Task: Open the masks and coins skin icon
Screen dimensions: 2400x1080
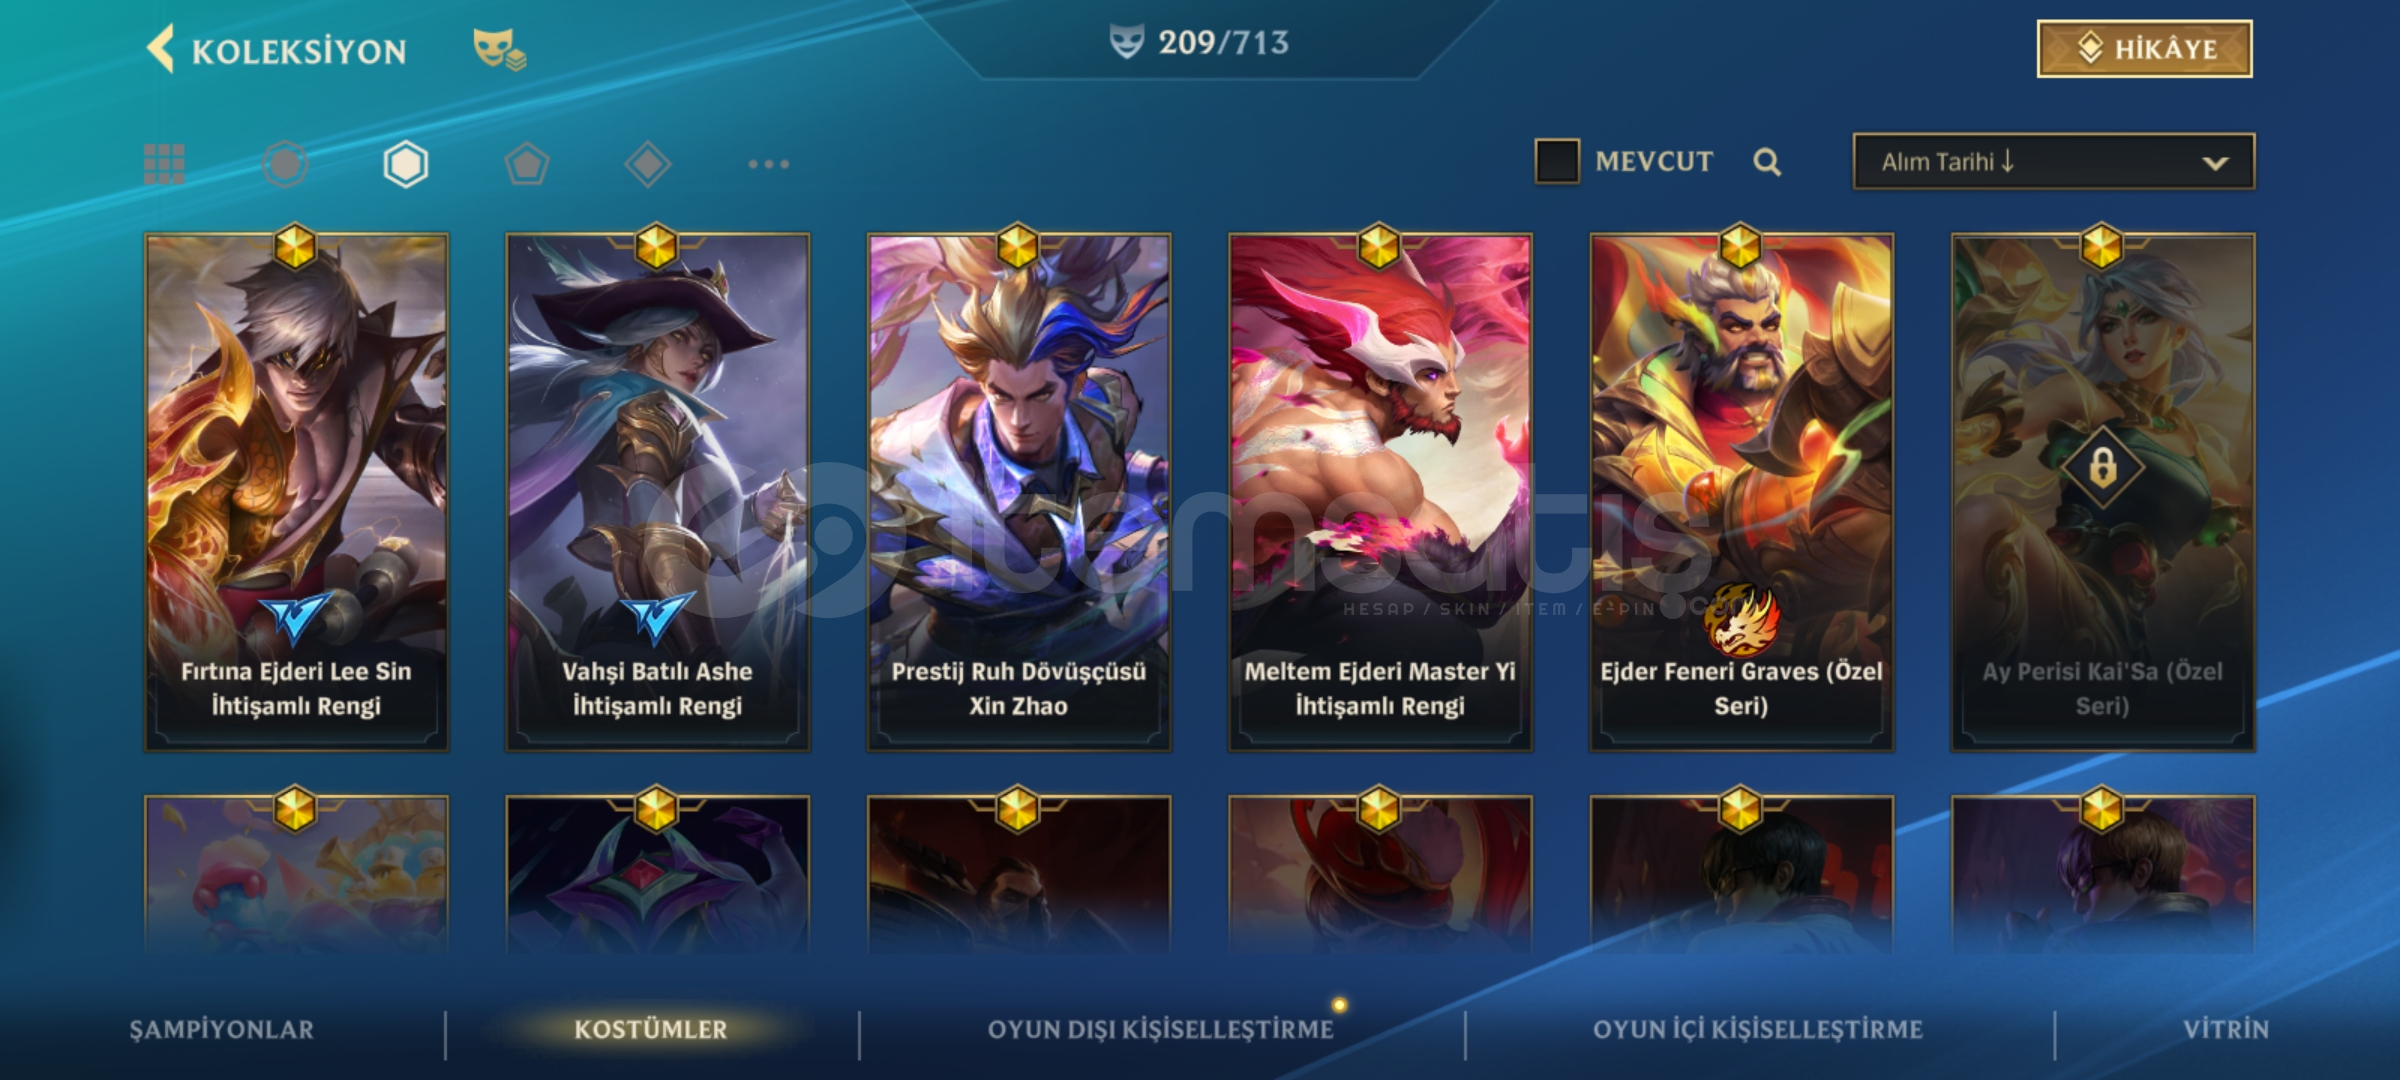Action: coord(499,49)
